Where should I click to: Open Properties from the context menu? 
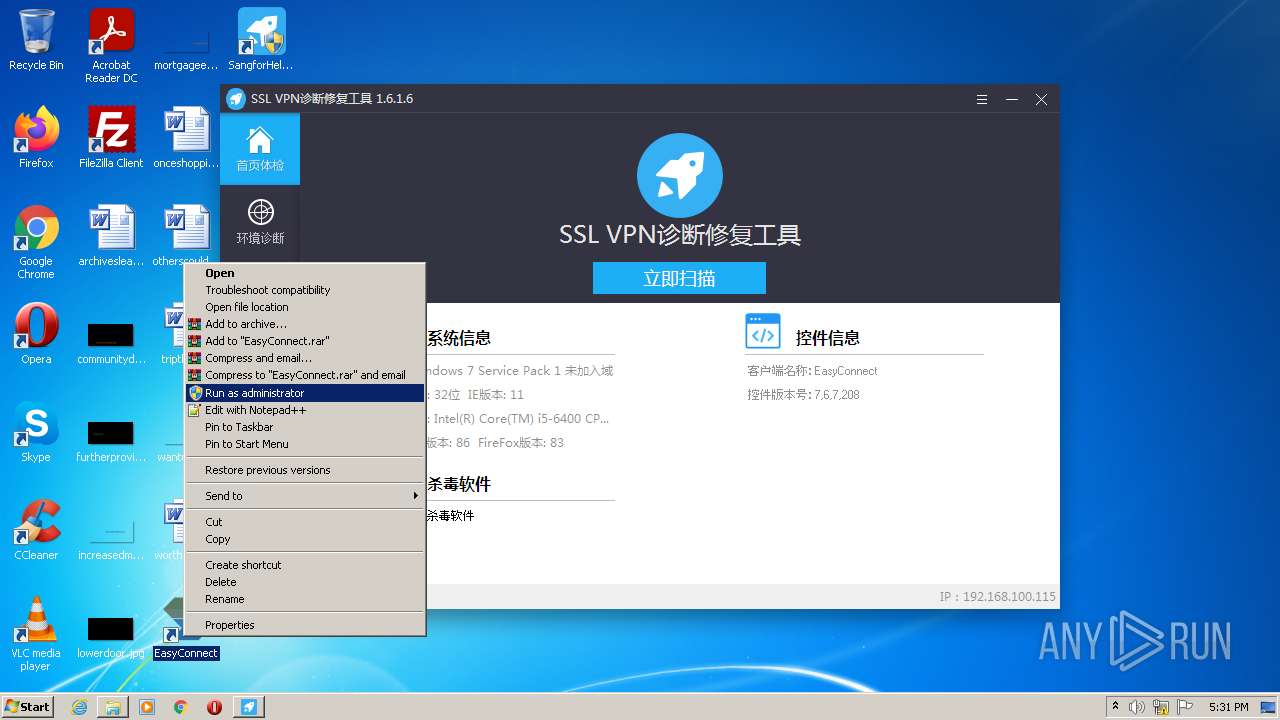tap(305, 625)
